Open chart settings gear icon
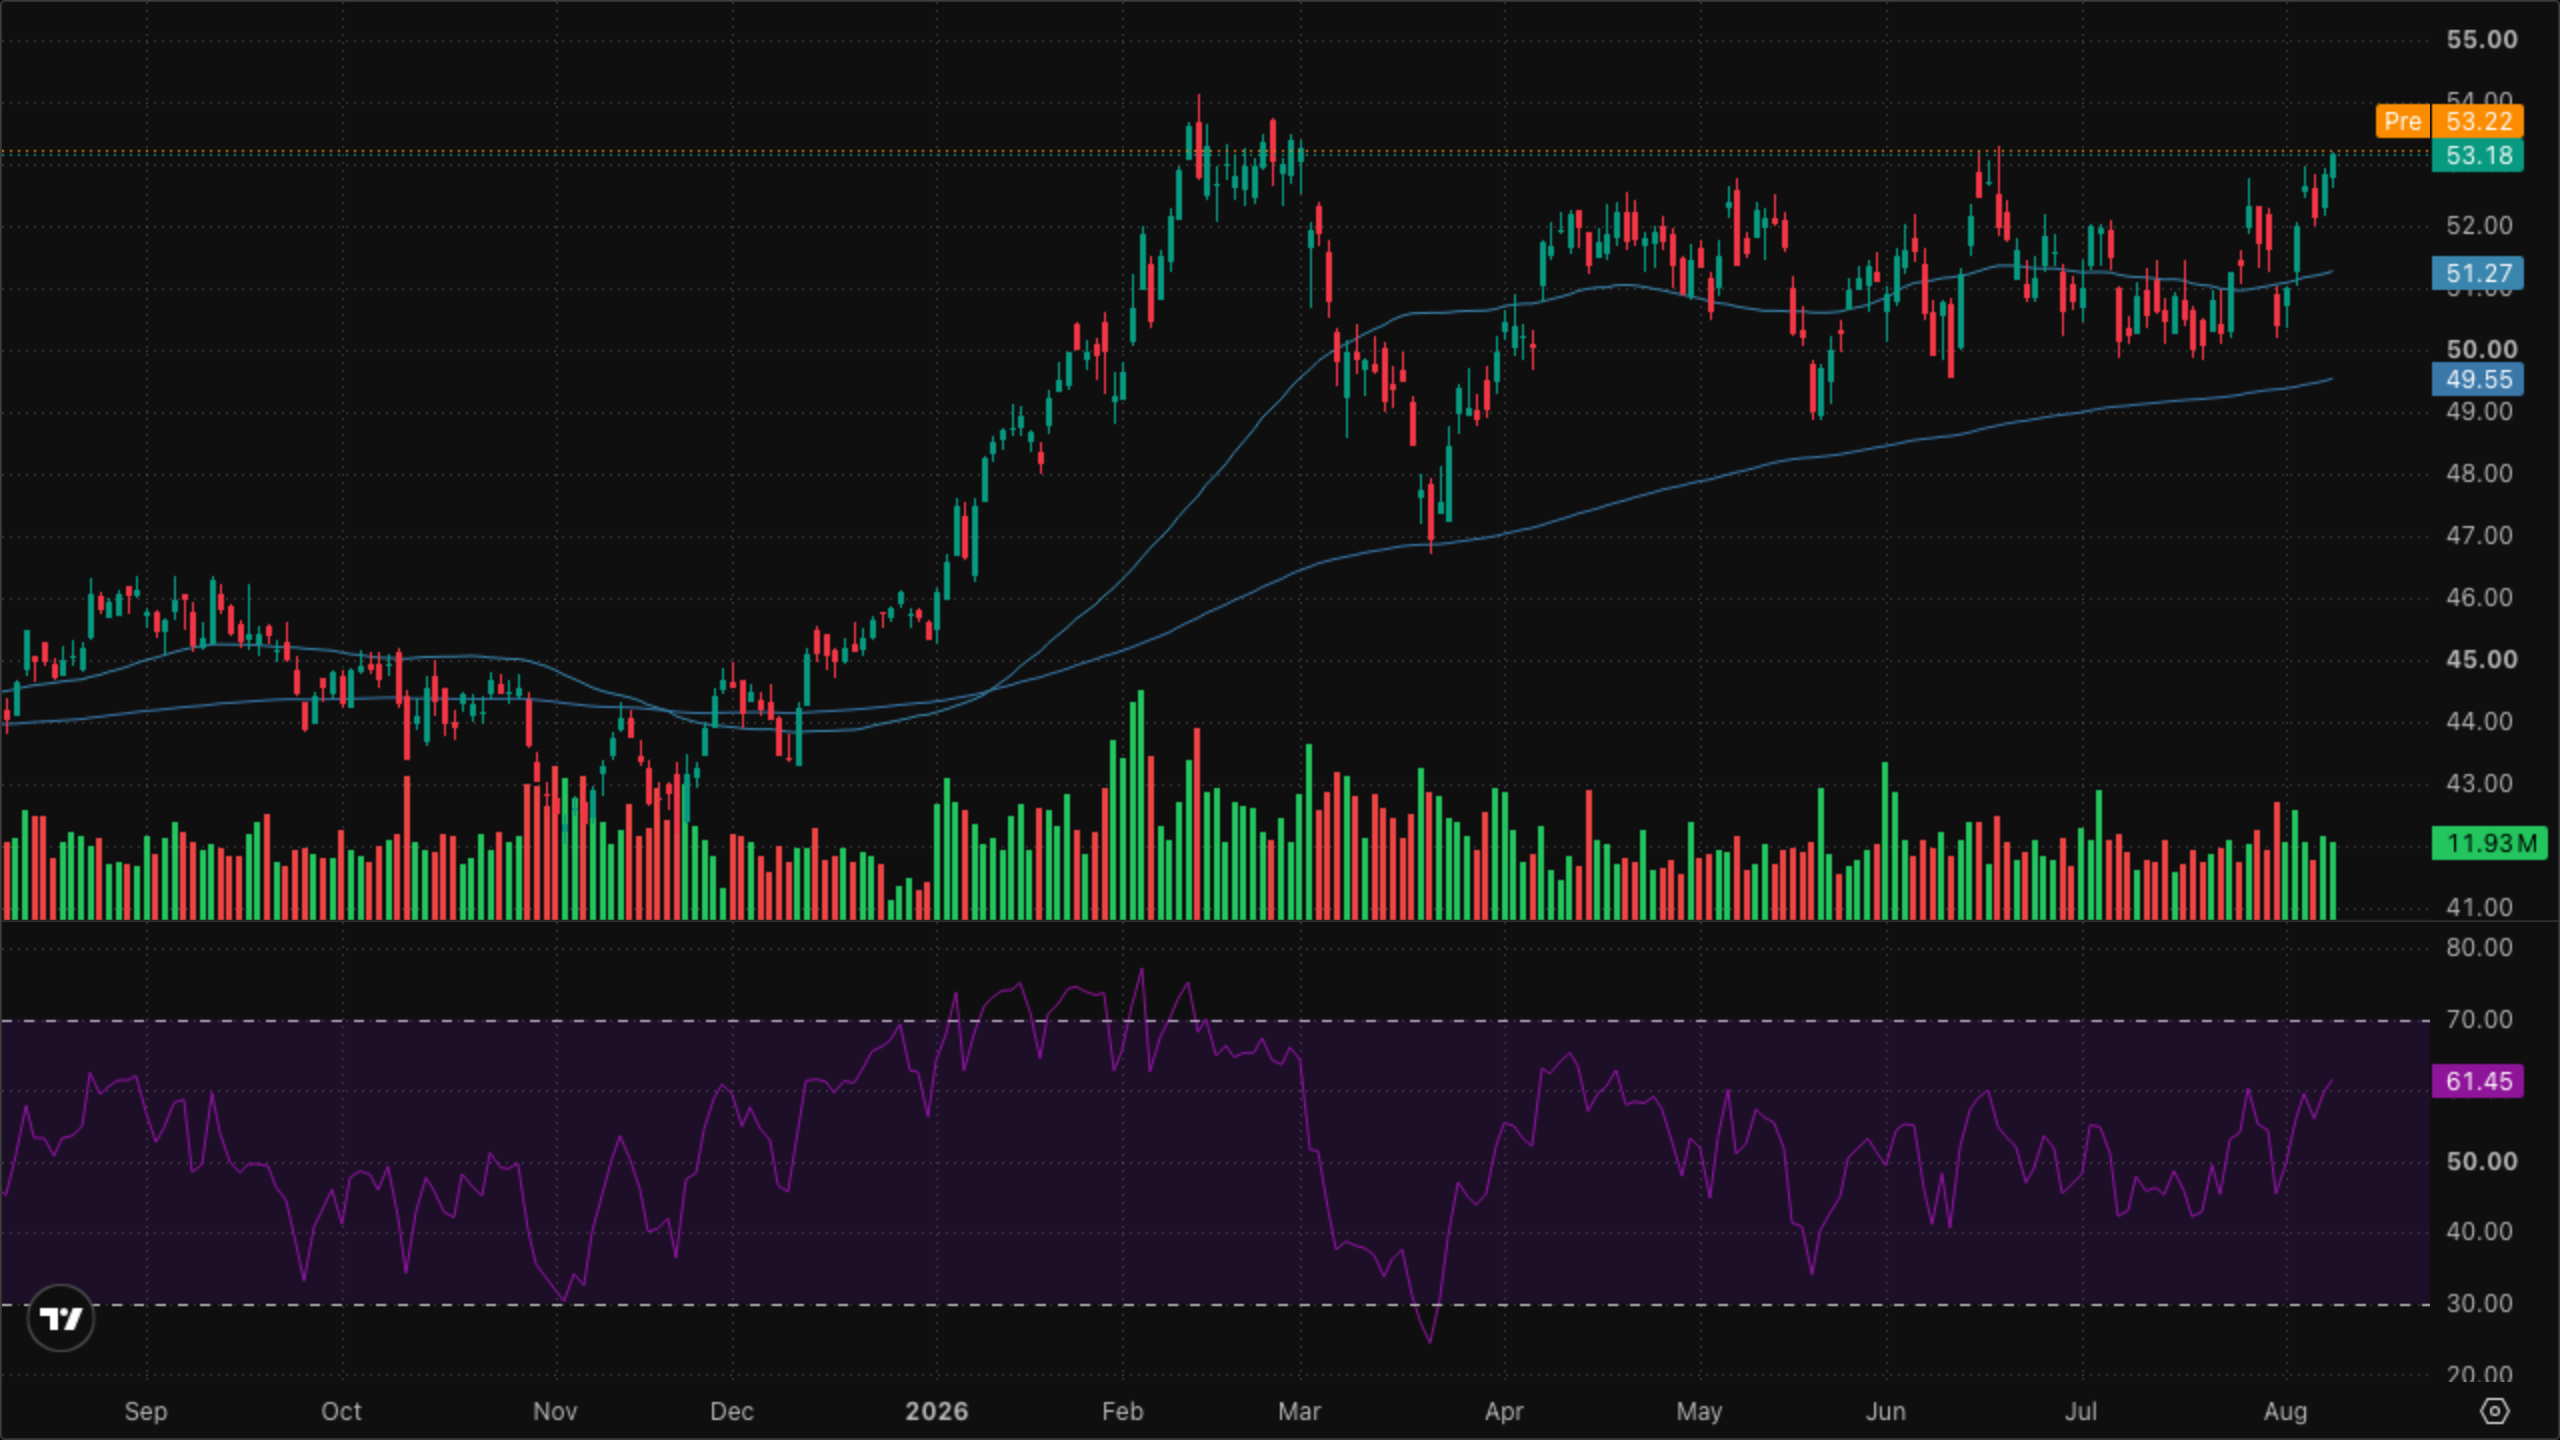2560x1440 pixels. [2495, 1411]
